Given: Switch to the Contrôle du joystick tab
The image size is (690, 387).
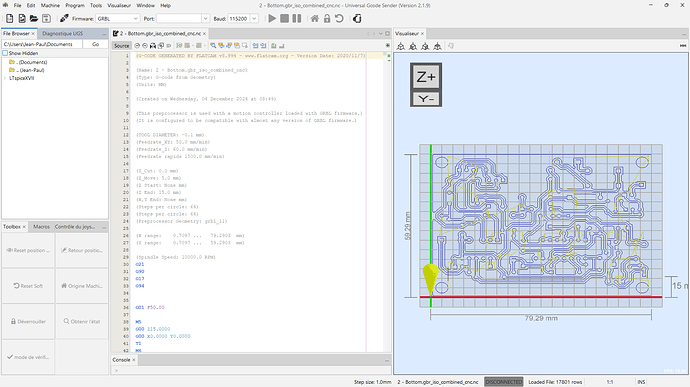Looking at the screenshot, I should (x=75, y=227).
